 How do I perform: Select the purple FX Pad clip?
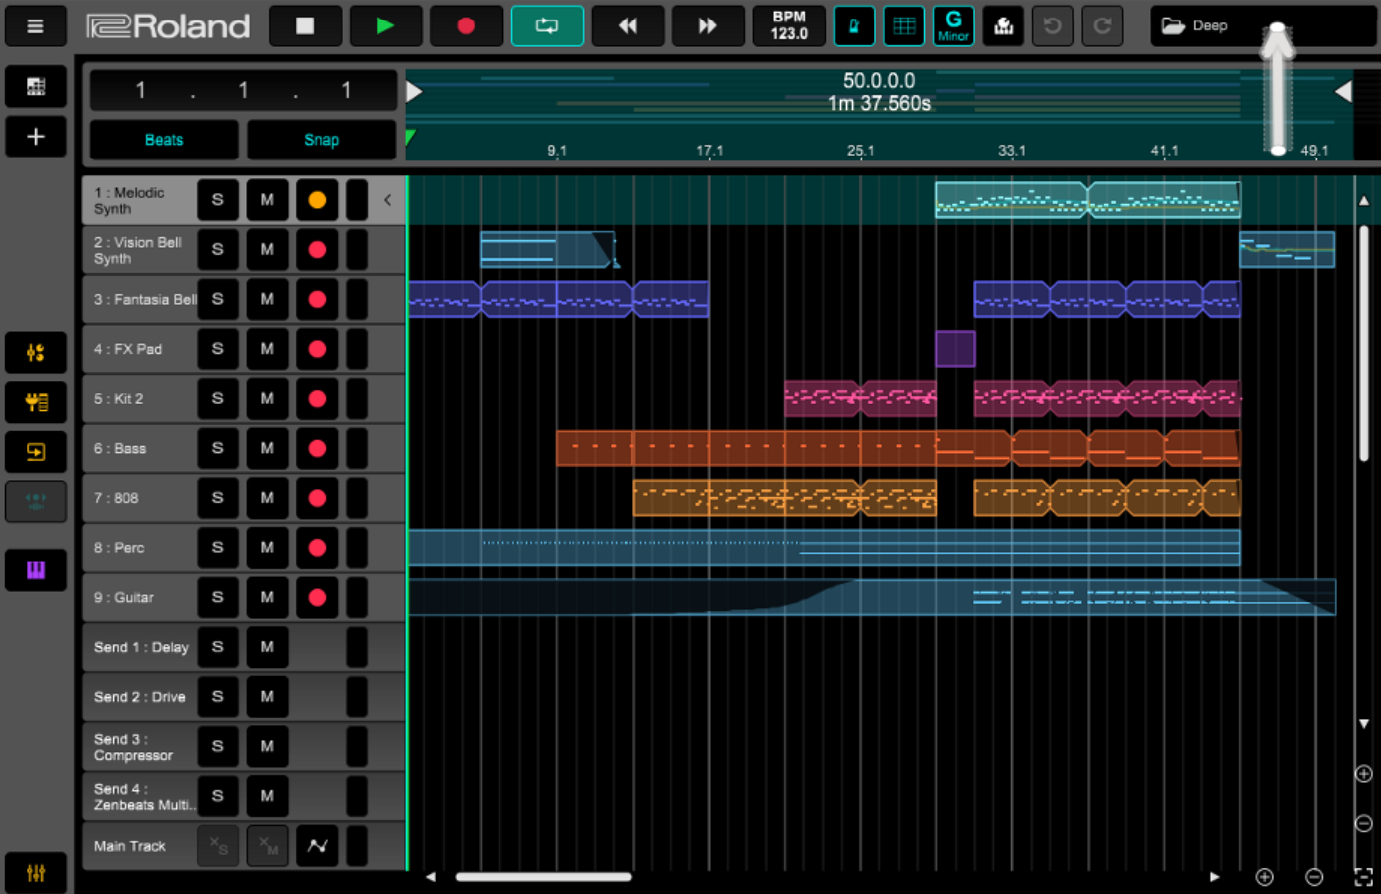tap(955, 349)
